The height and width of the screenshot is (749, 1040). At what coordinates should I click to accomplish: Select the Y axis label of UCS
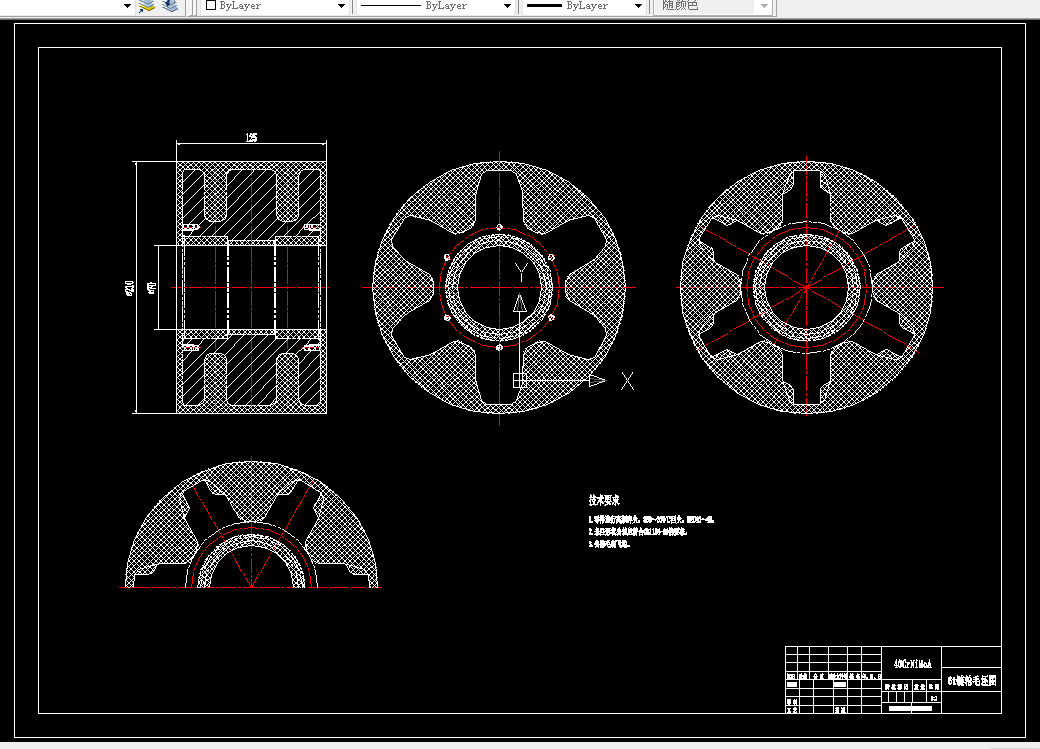click(521, 272)
